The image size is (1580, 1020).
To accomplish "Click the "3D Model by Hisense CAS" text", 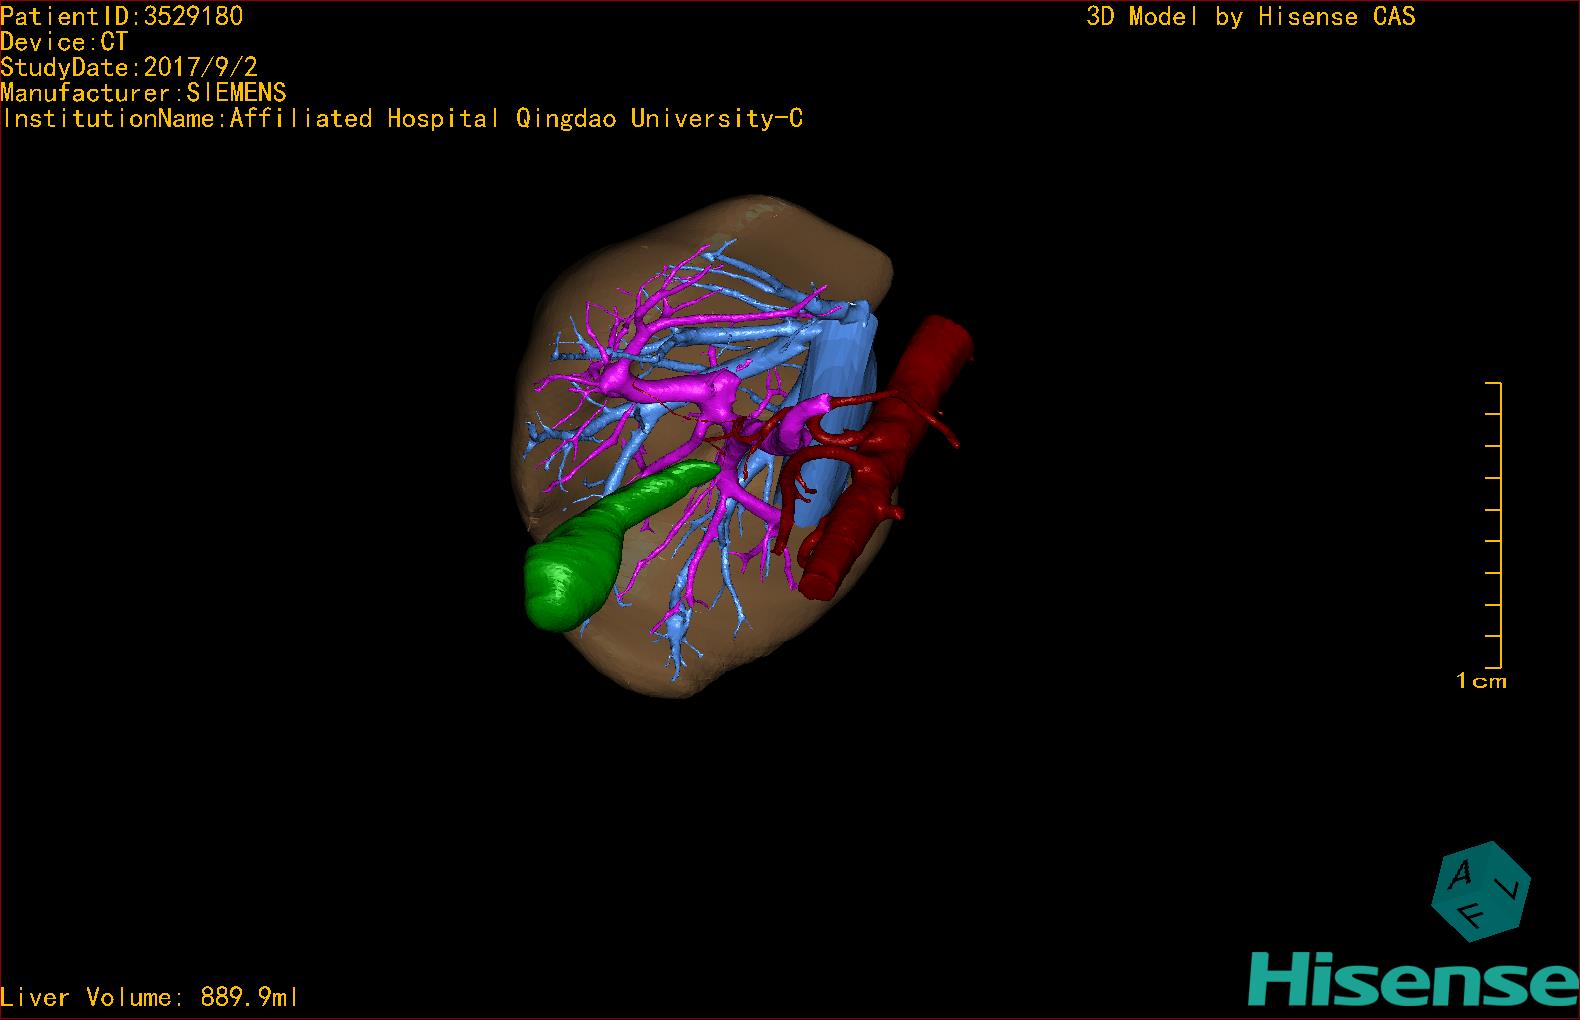I will coord(1251,16).
